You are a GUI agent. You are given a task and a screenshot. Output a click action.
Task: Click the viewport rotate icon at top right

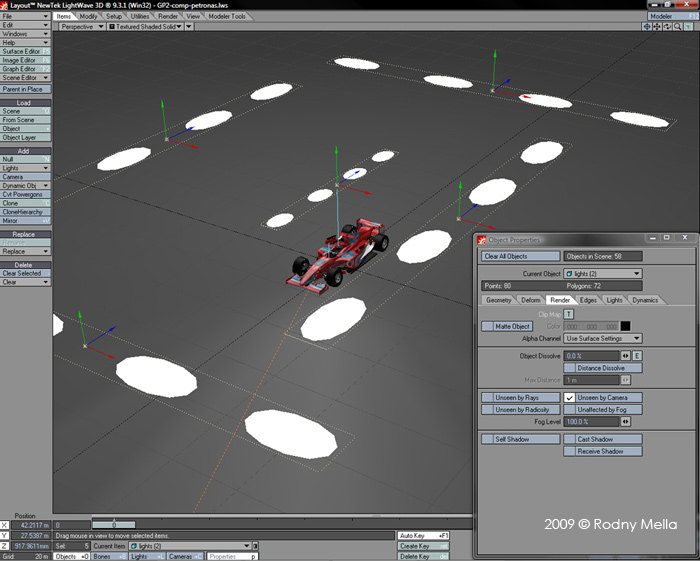pyautogui.click(x=667, y=27)
